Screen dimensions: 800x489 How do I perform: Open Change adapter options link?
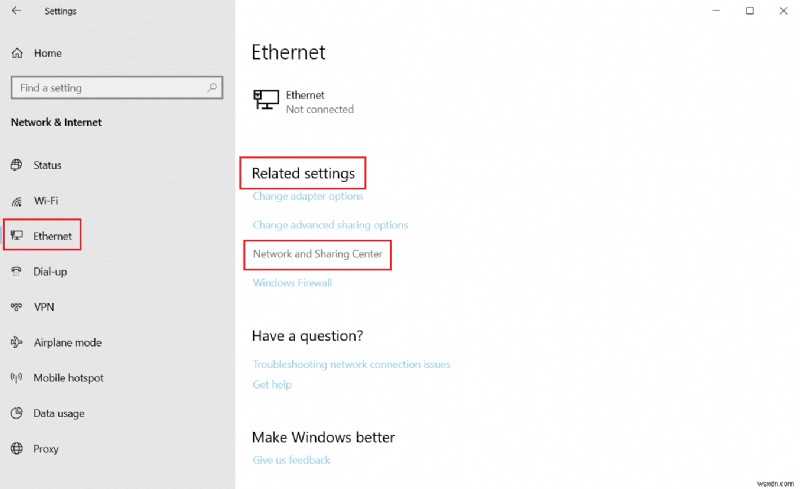pyautogui.click(x=307, y=197)
